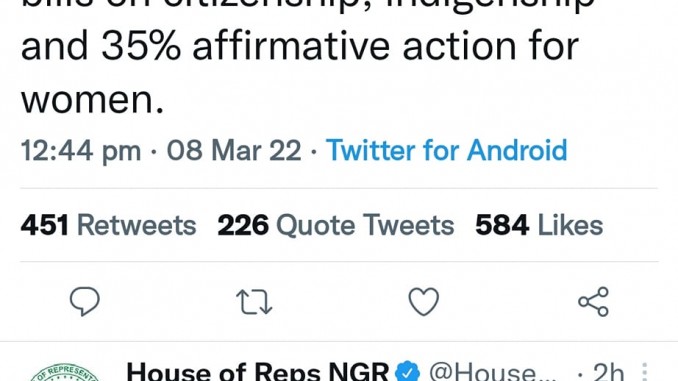Image resolution: width=678 pixels, height=381 pixels.
Task: Open the 2h reply timestamp
Action: [608, 372]
